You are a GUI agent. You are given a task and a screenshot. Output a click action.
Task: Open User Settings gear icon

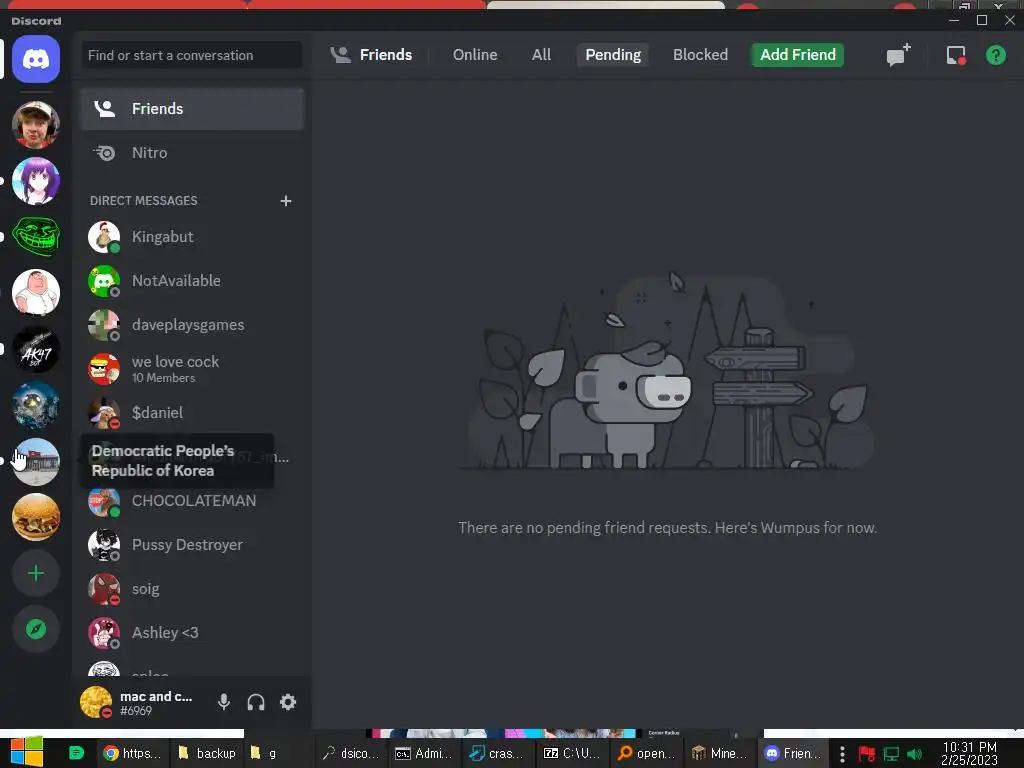[288, 702]
